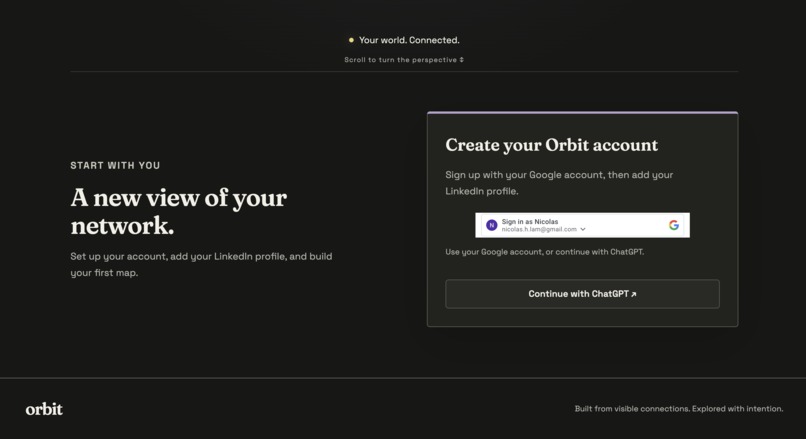Click the Your world. Connected. text
Viewport: 806px width, 439px height.
(409, 40)
